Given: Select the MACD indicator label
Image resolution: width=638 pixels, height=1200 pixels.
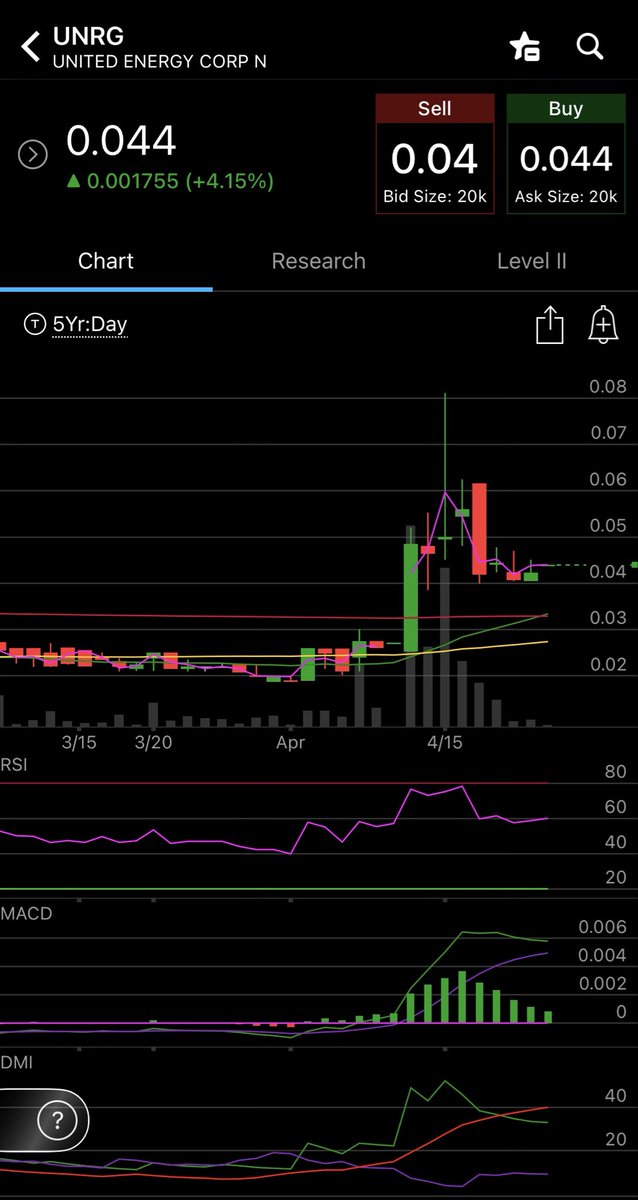Looking at the screenshot, I should [26, 914].
